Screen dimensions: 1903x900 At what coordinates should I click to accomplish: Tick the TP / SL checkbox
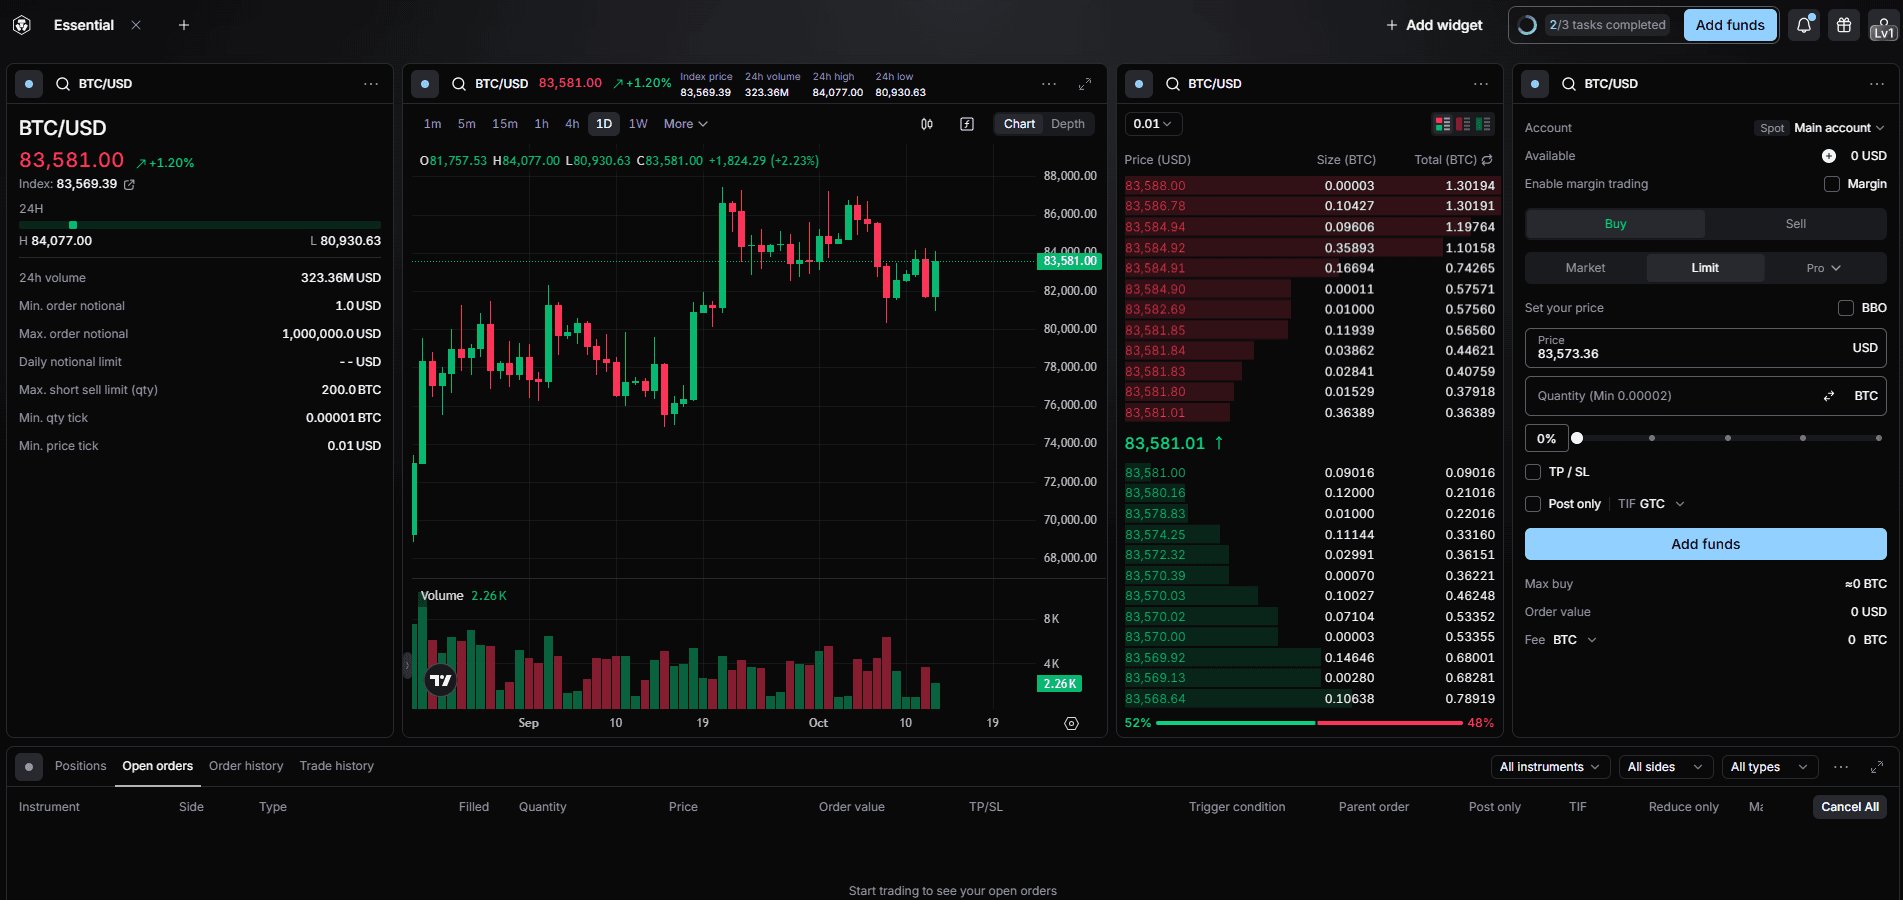coord(1533,472)
